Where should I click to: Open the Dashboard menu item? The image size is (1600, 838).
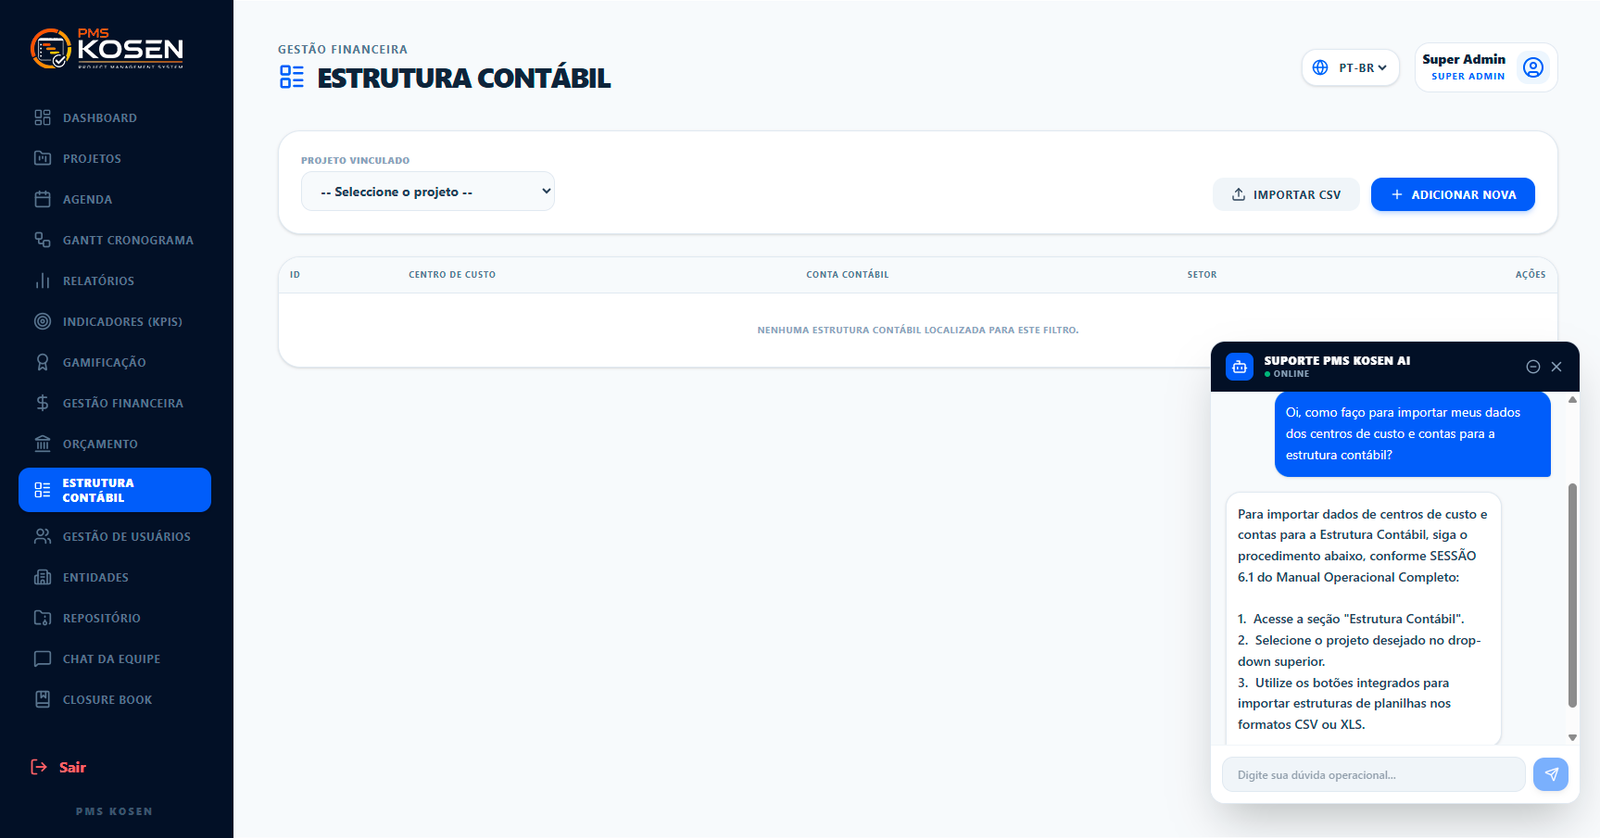[x=115, y=118]
